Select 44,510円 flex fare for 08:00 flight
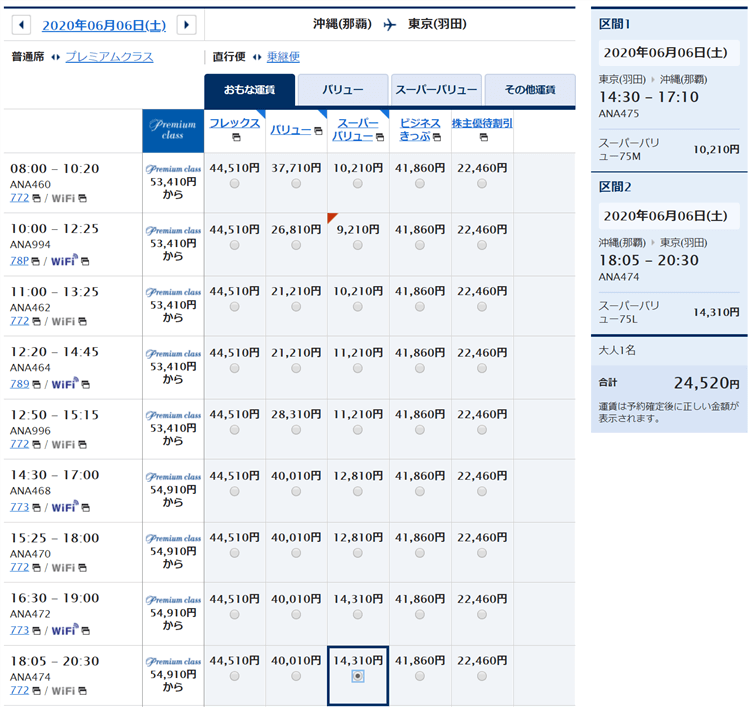The image size is (750, 707). point(234,184)
